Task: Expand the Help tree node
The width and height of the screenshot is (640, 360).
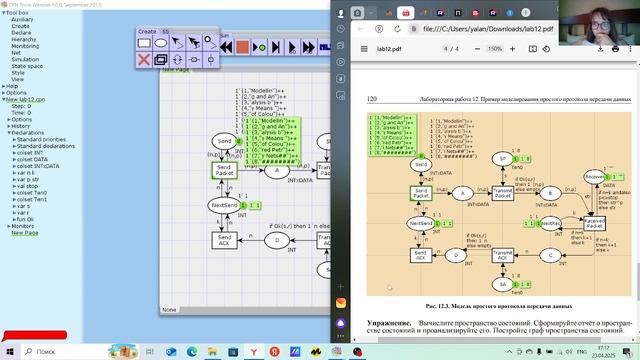Action: (x=4, y=86)
